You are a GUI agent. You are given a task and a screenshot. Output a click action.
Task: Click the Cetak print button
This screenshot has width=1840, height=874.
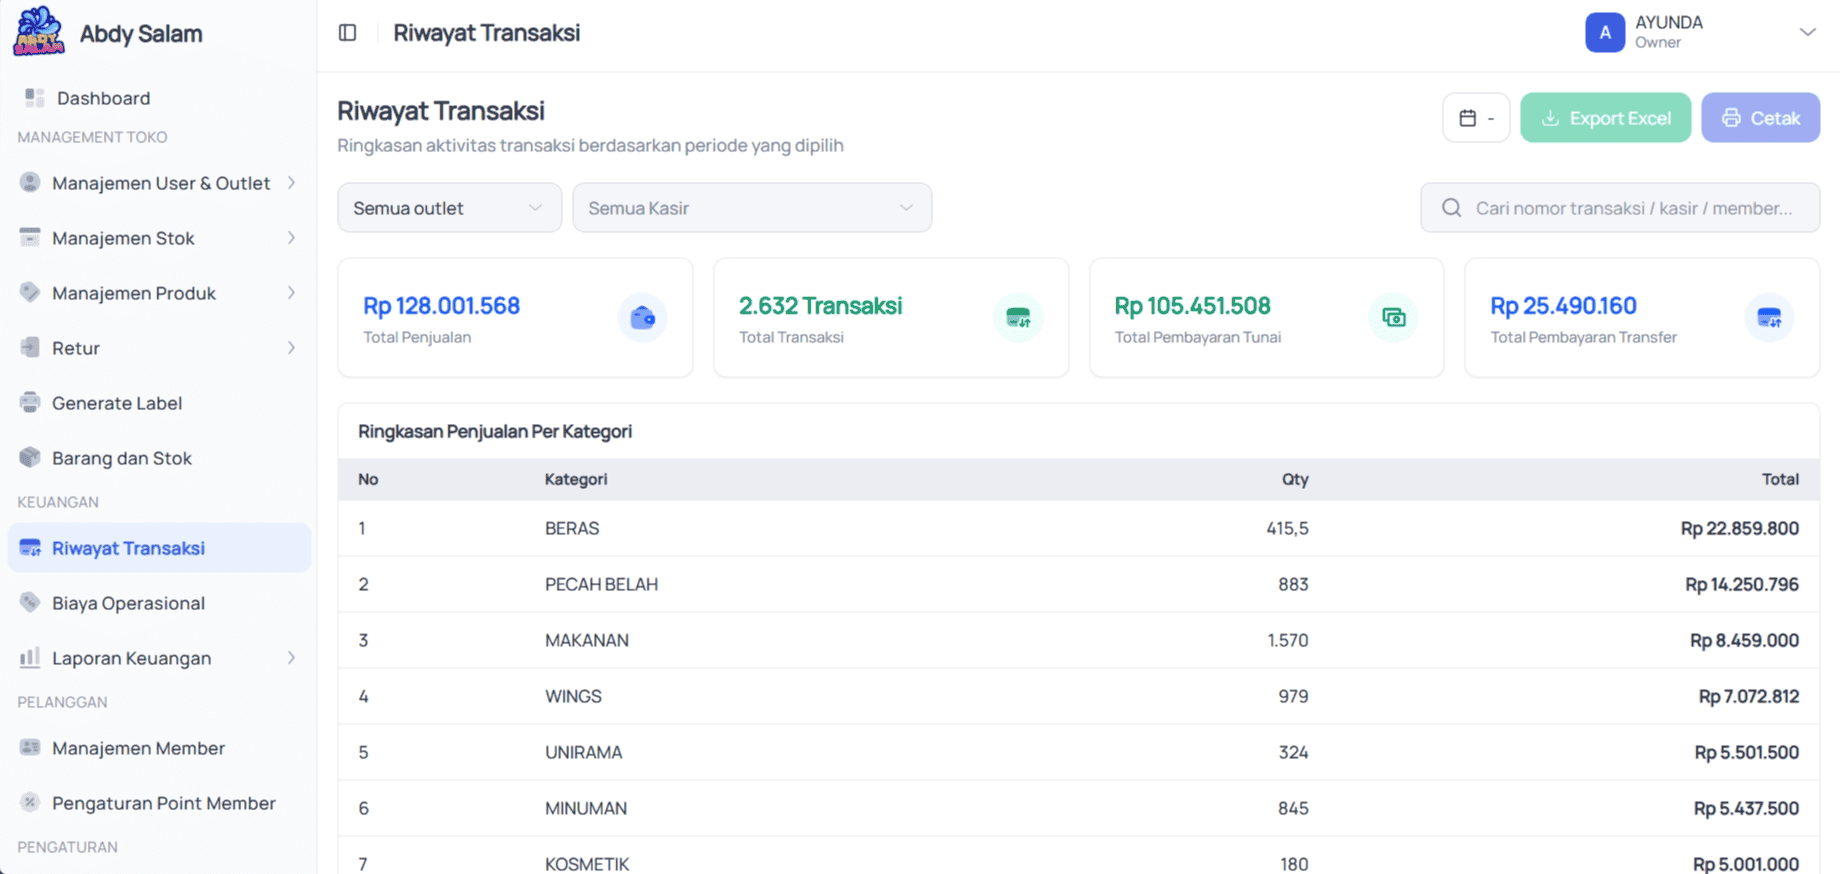click(x=1760, y=118)
